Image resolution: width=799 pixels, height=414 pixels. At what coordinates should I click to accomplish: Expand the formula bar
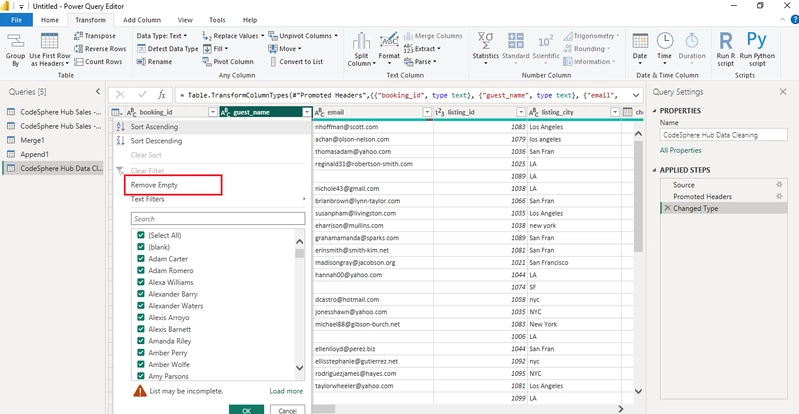coord(636,95)
